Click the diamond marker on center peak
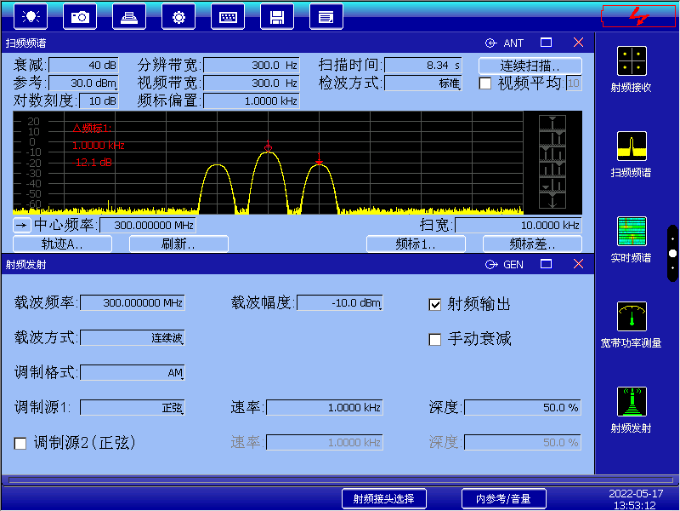 point(268,147)
